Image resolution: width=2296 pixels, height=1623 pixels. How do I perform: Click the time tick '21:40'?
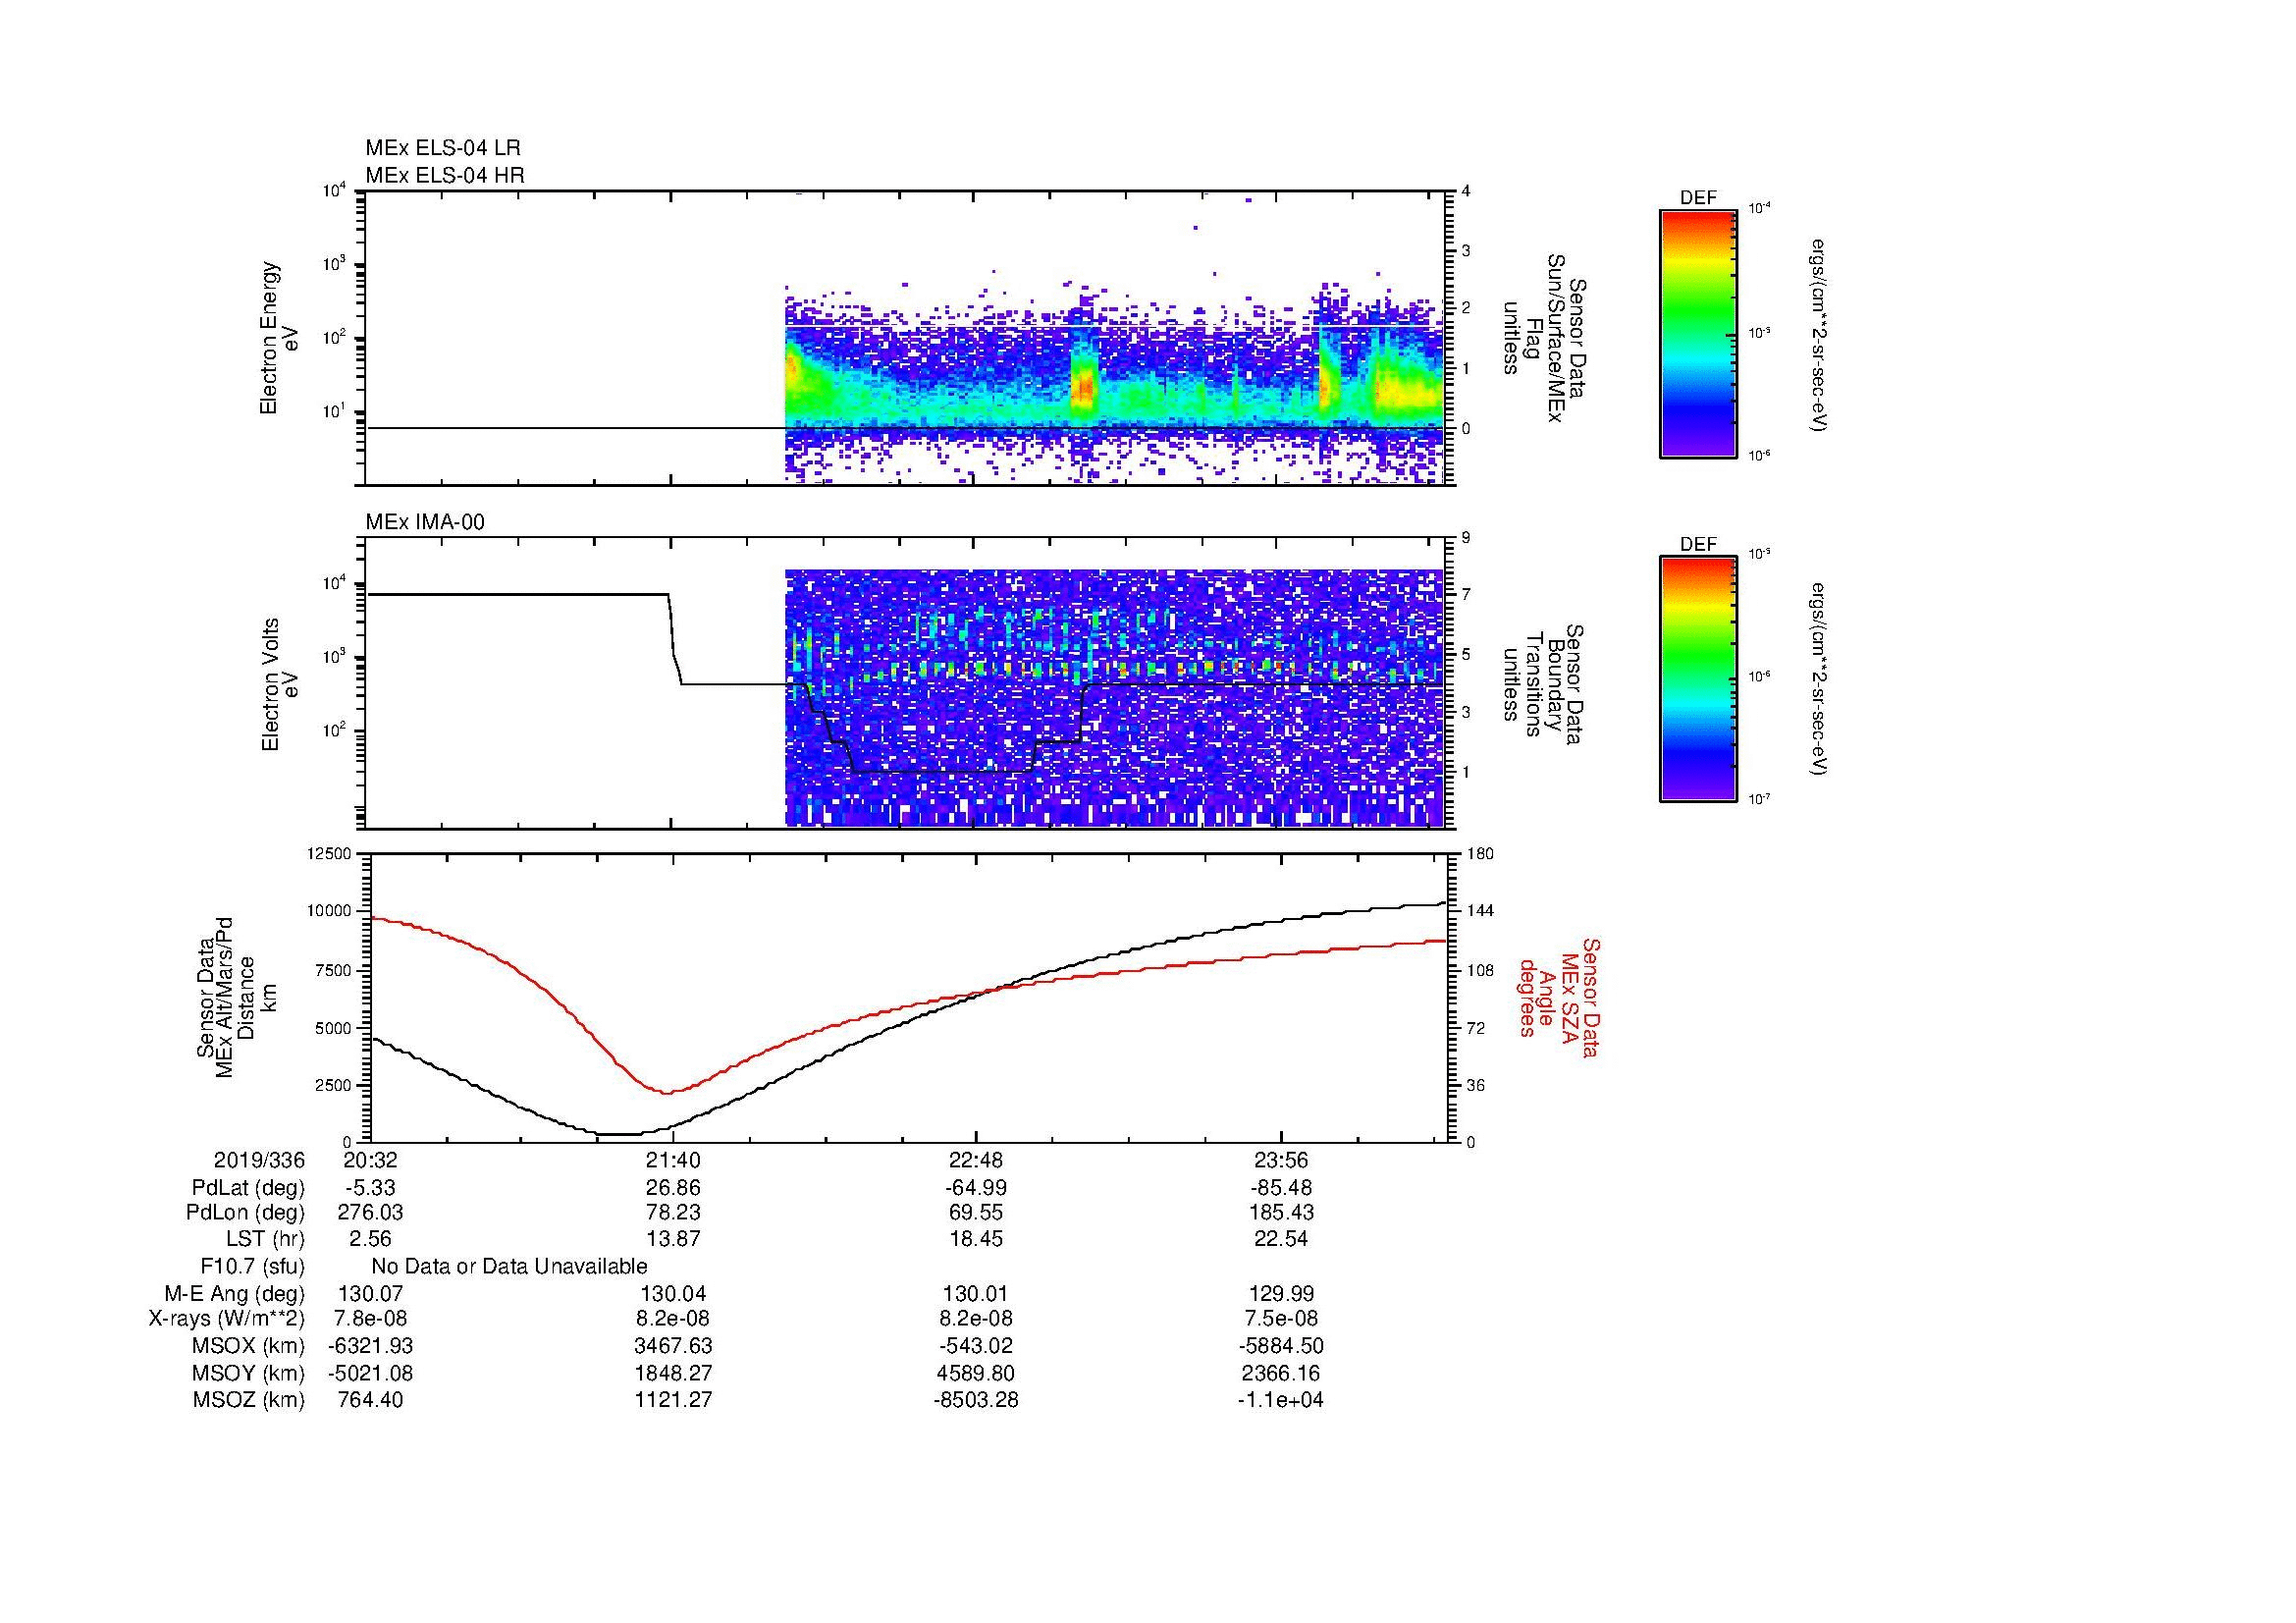point(673,1161)
